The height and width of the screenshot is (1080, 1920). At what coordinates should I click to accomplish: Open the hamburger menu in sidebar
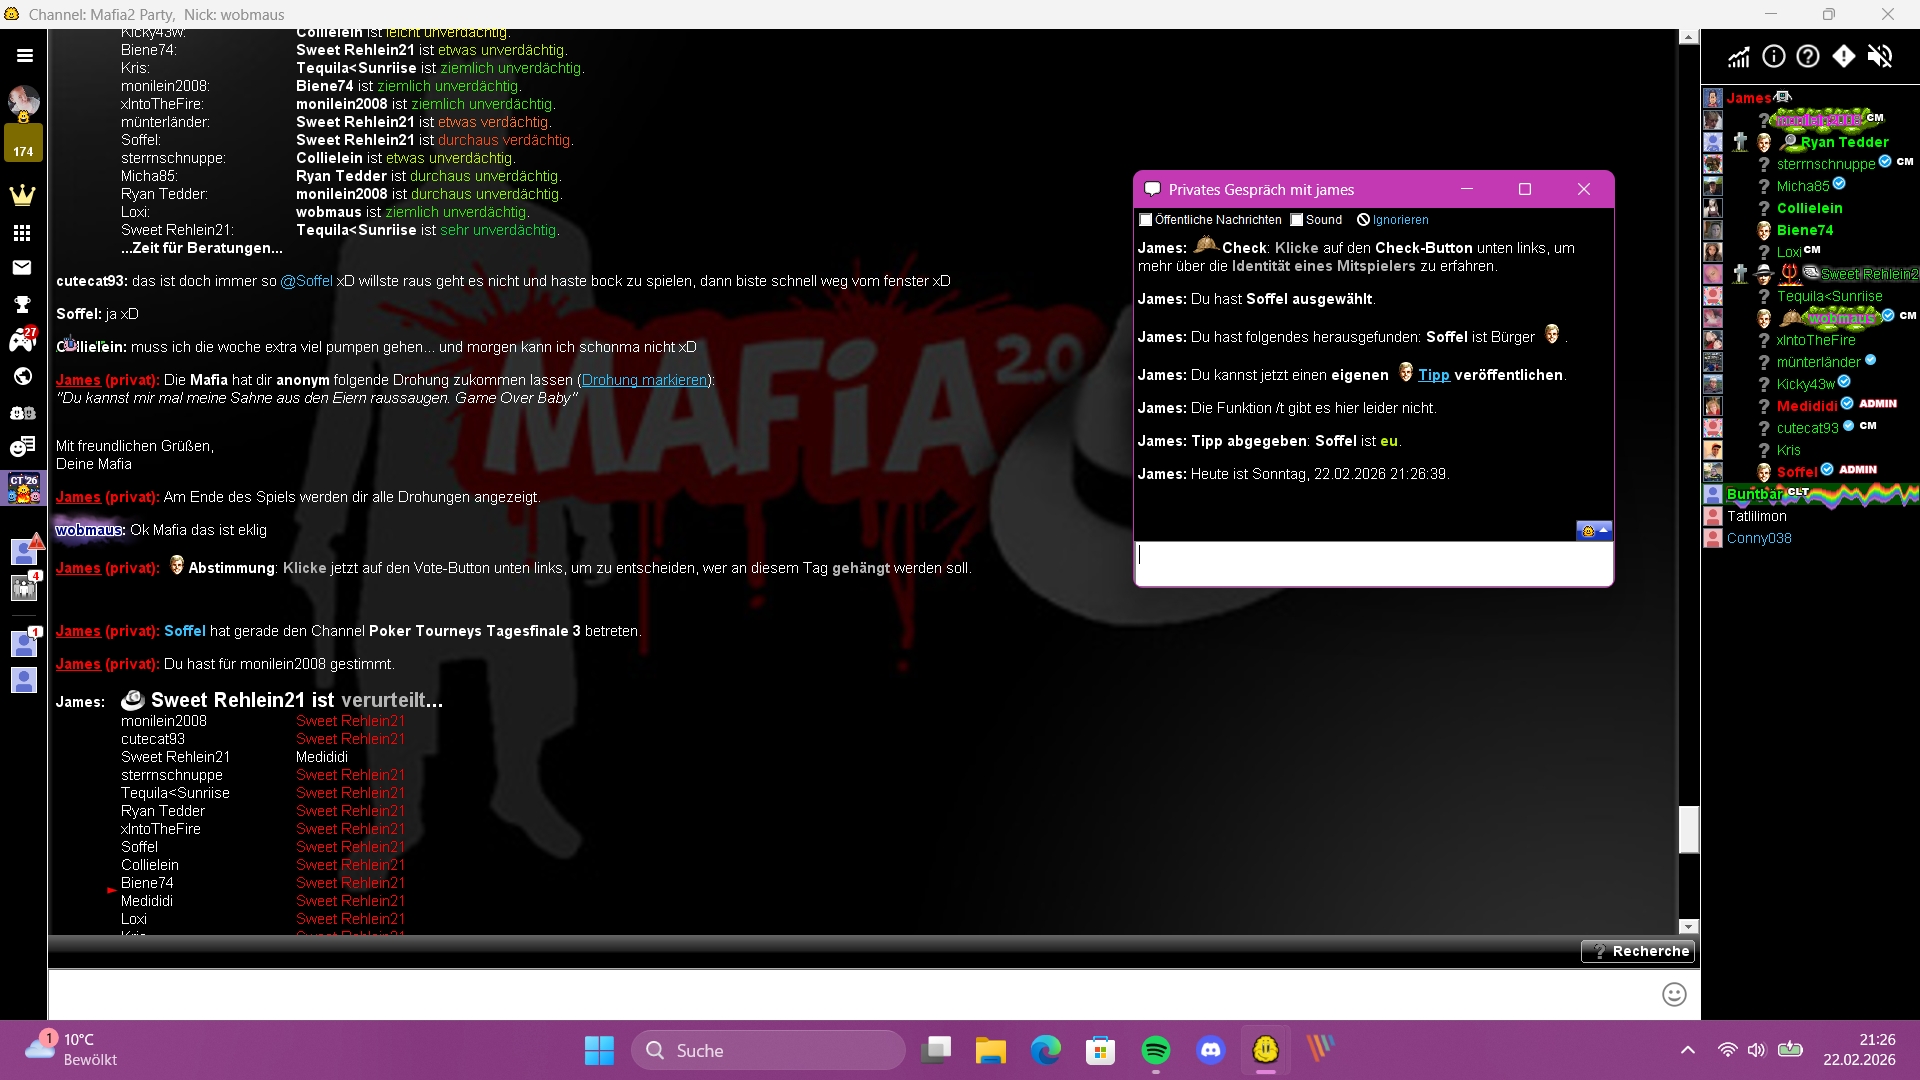(x=24, y=56)
